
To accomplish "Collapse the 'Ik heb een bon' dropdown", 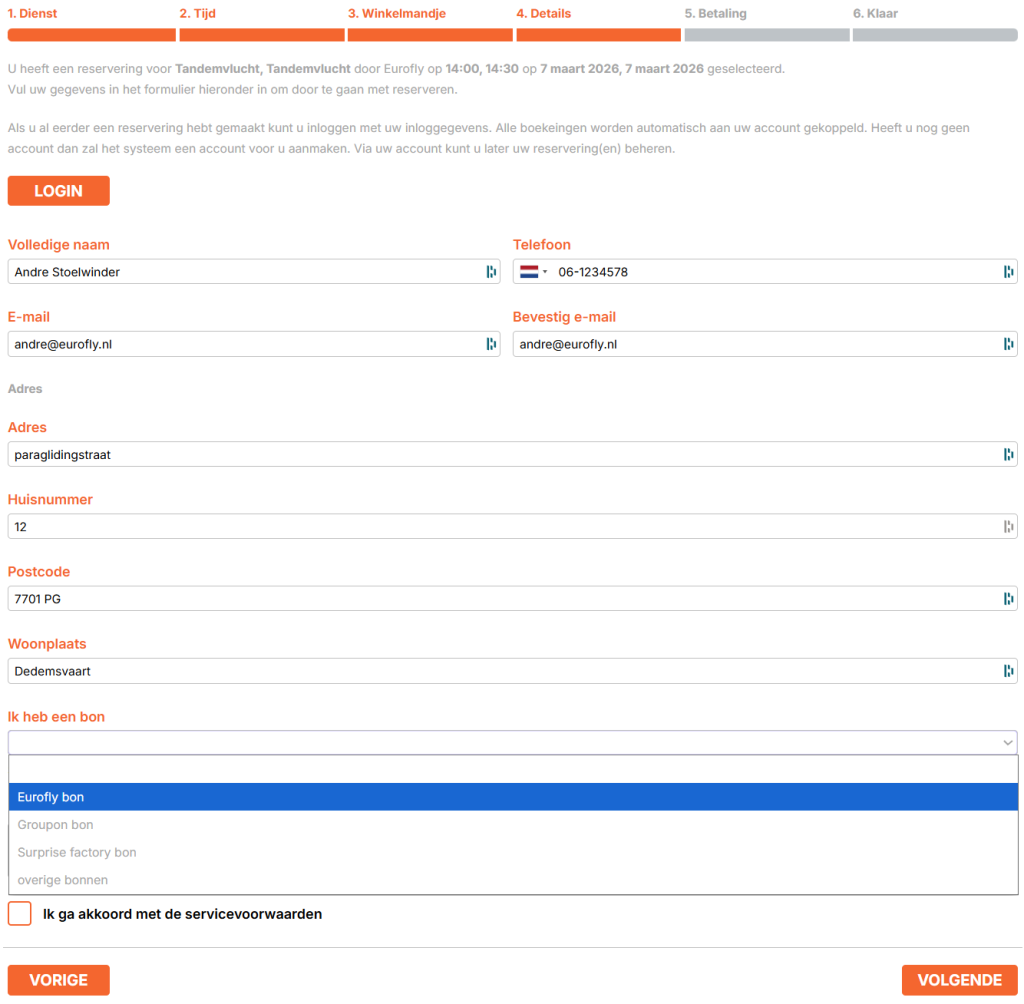I will click(1007, 742).
